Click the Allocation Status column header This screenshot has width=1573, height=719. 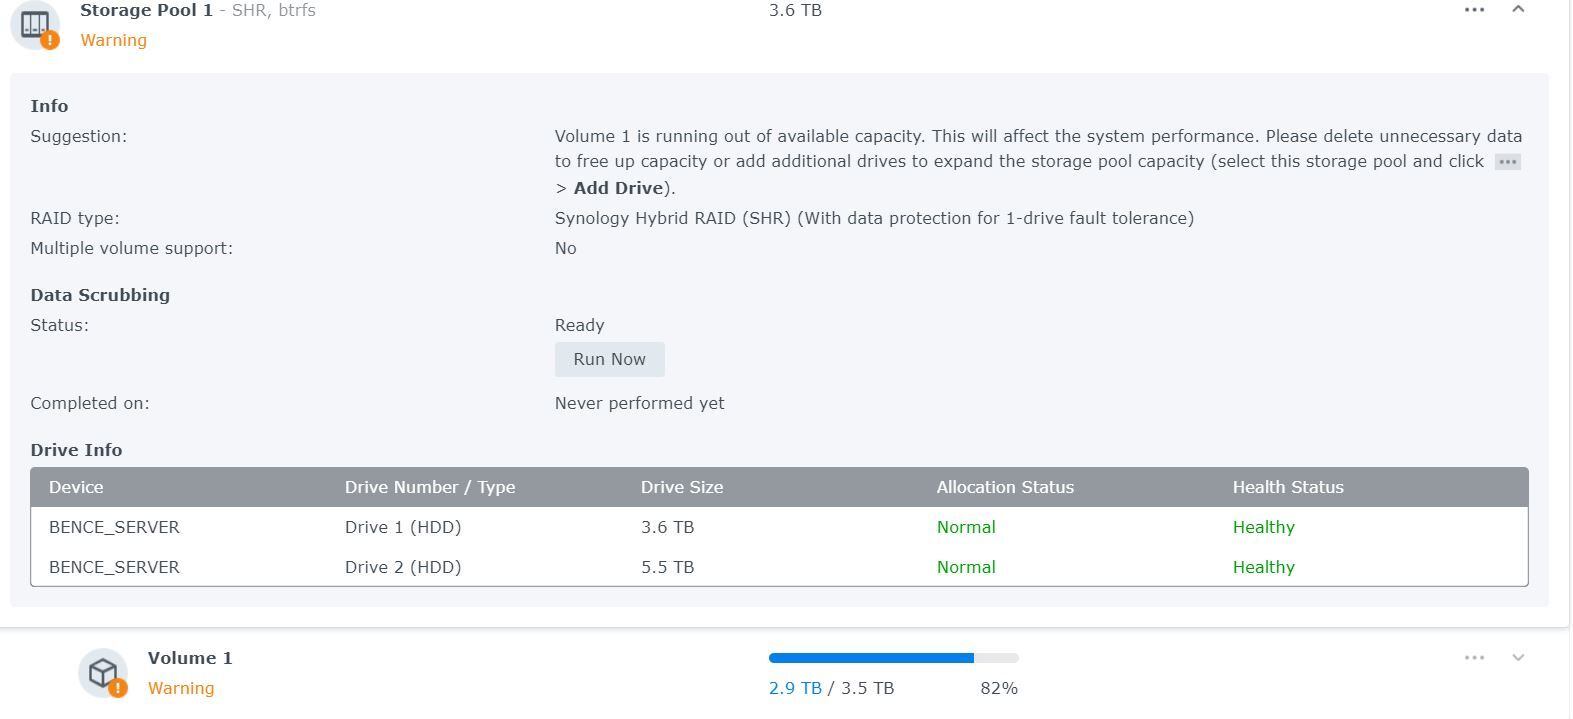coord(1005,487)
